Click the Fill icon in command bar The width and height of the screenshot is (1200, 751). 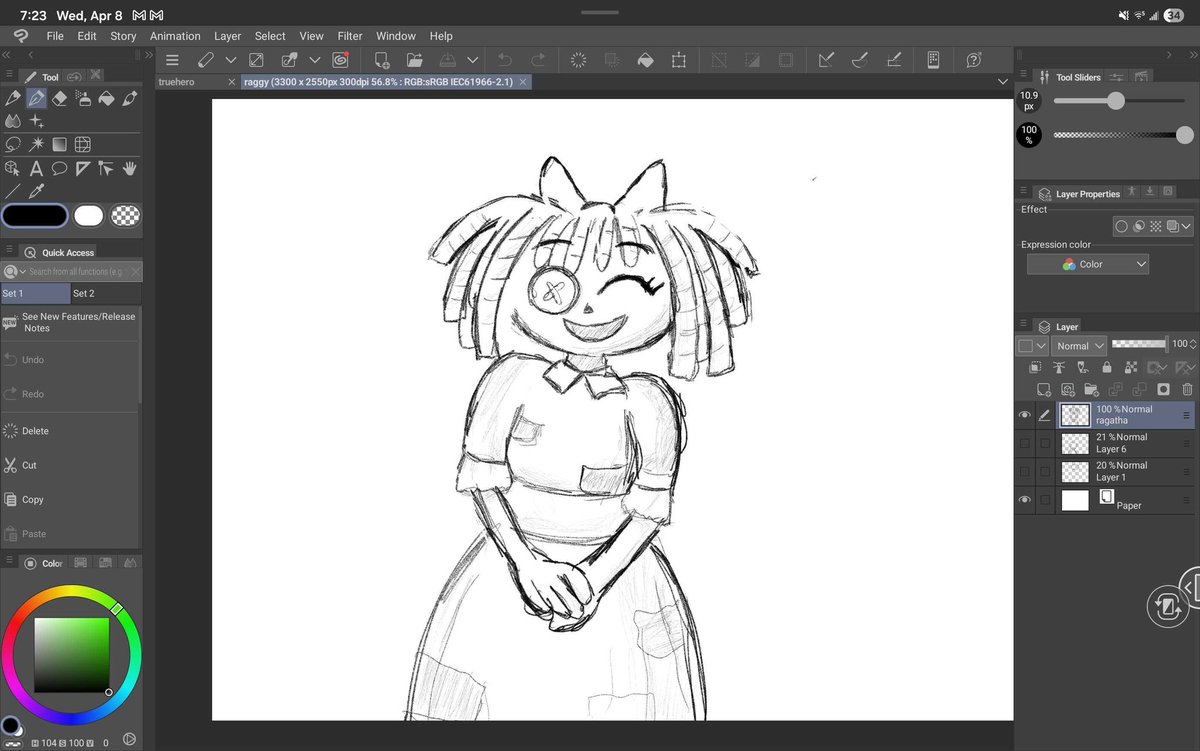(x=646, y=60)
